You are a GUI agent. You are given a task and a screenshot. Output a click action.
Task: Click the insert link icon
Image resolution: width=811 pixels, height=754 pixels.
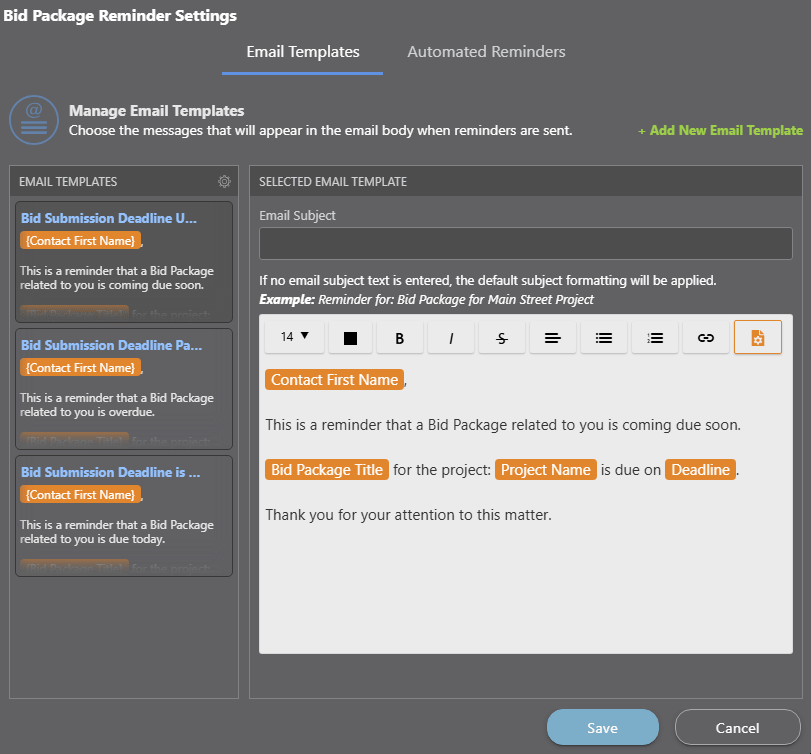(x=706, y=338)
